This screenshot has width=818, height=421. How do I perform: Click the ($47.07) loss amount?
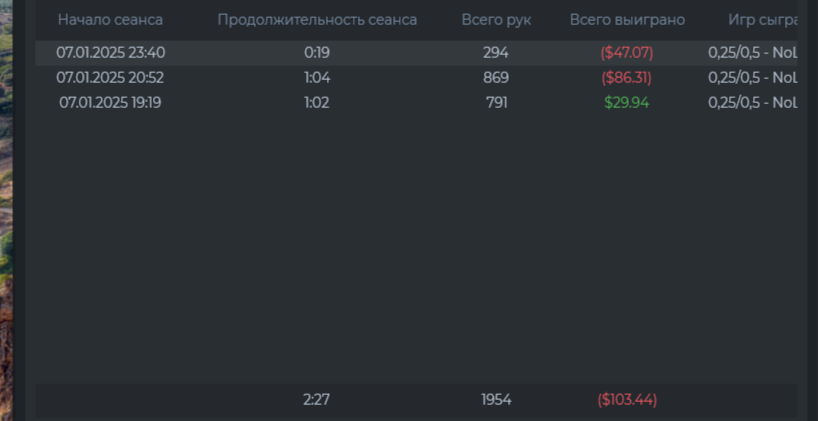(x=627, y=53)
